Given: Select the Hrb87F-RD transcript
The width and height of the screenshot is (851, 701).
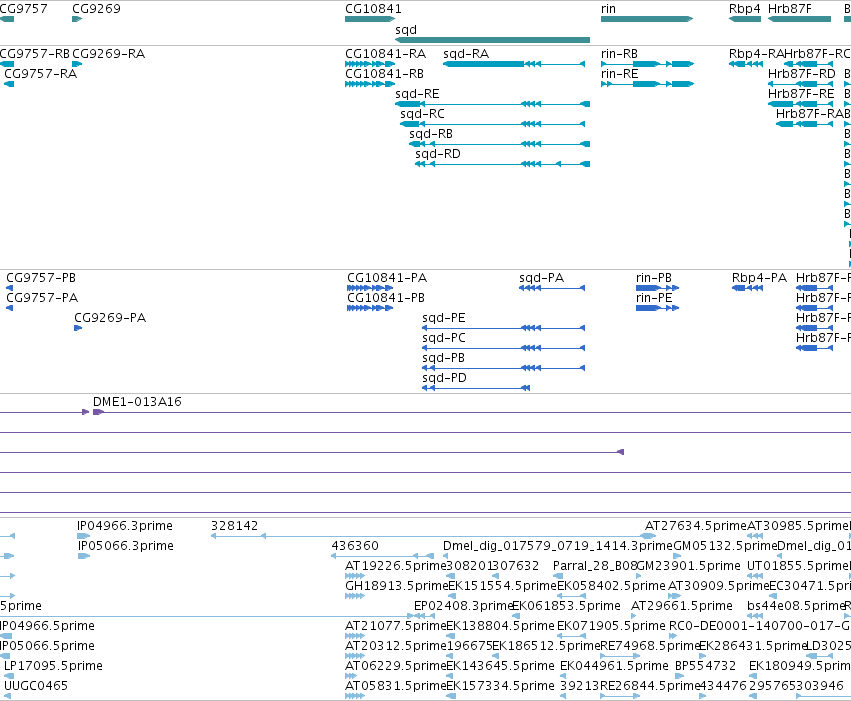Looking at the screenshot, I should [x=801, y=84].
